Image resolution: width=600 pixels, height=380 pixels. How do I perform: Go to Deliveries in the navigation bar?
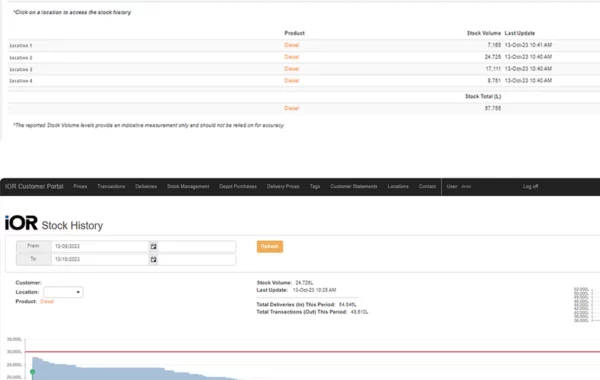(146, 186)
